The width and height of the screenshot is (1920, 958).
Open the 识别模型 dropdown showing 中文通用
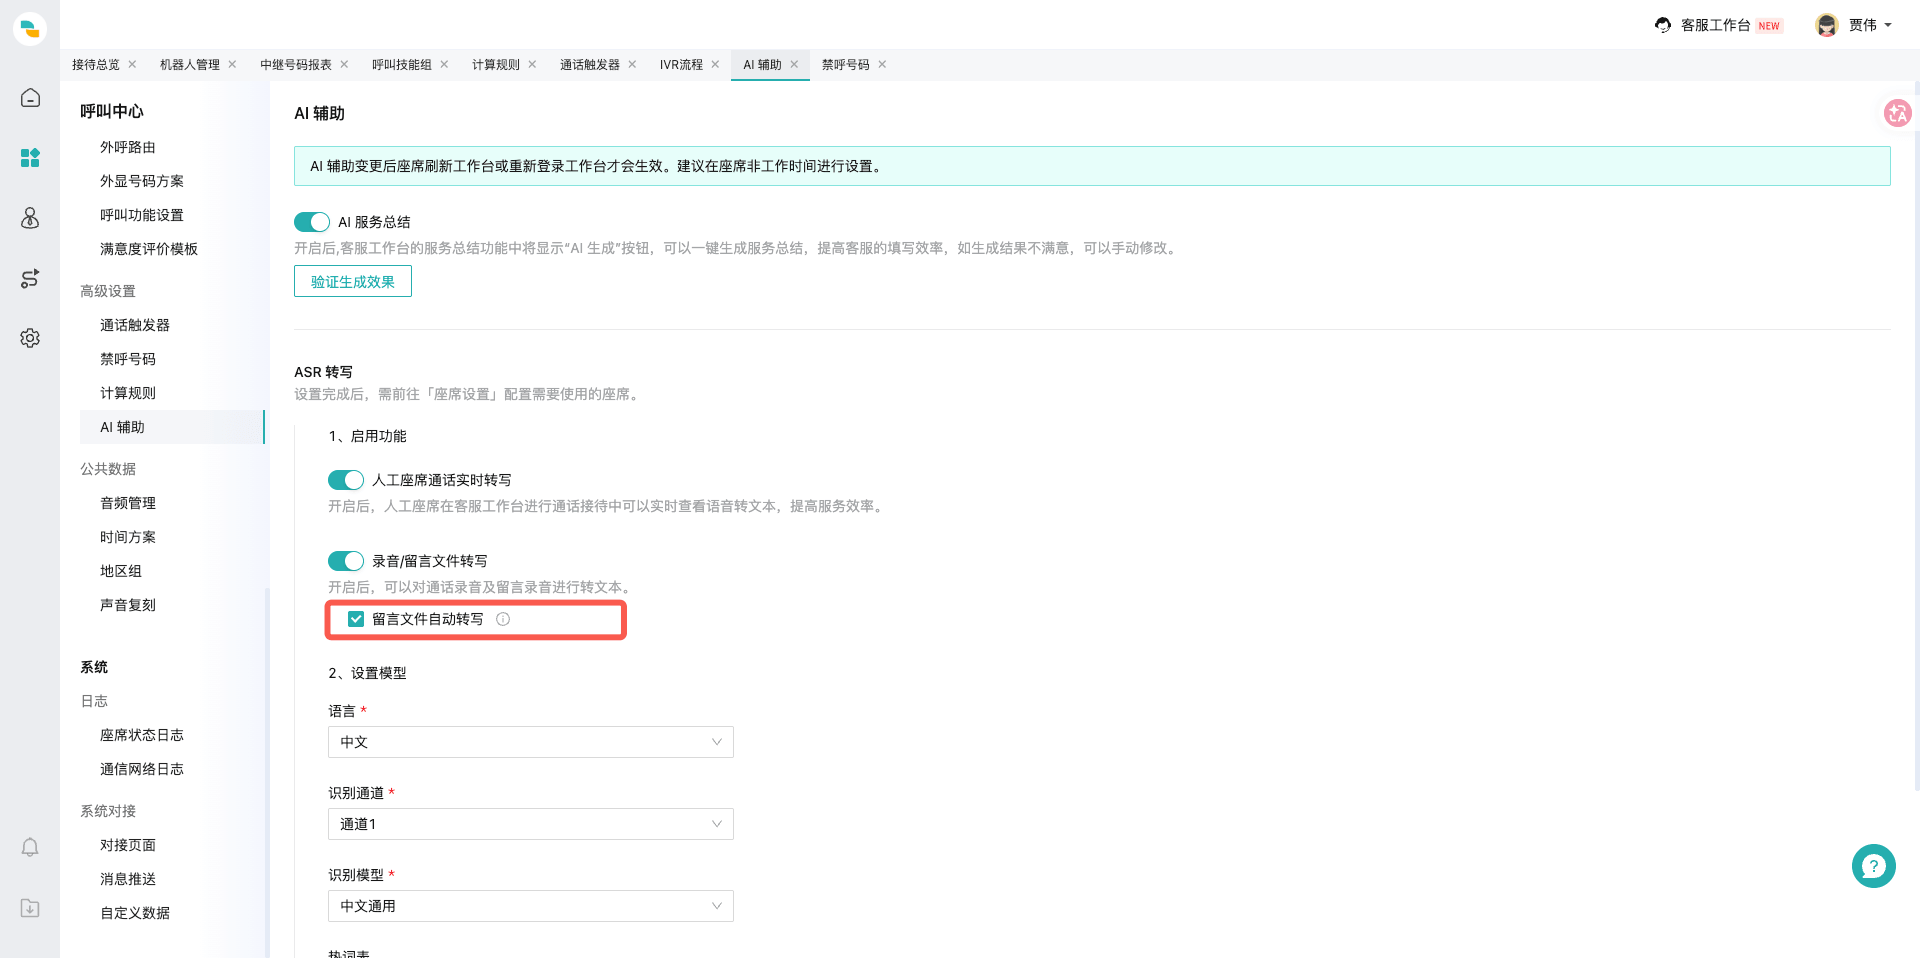[x=531, y=906]
